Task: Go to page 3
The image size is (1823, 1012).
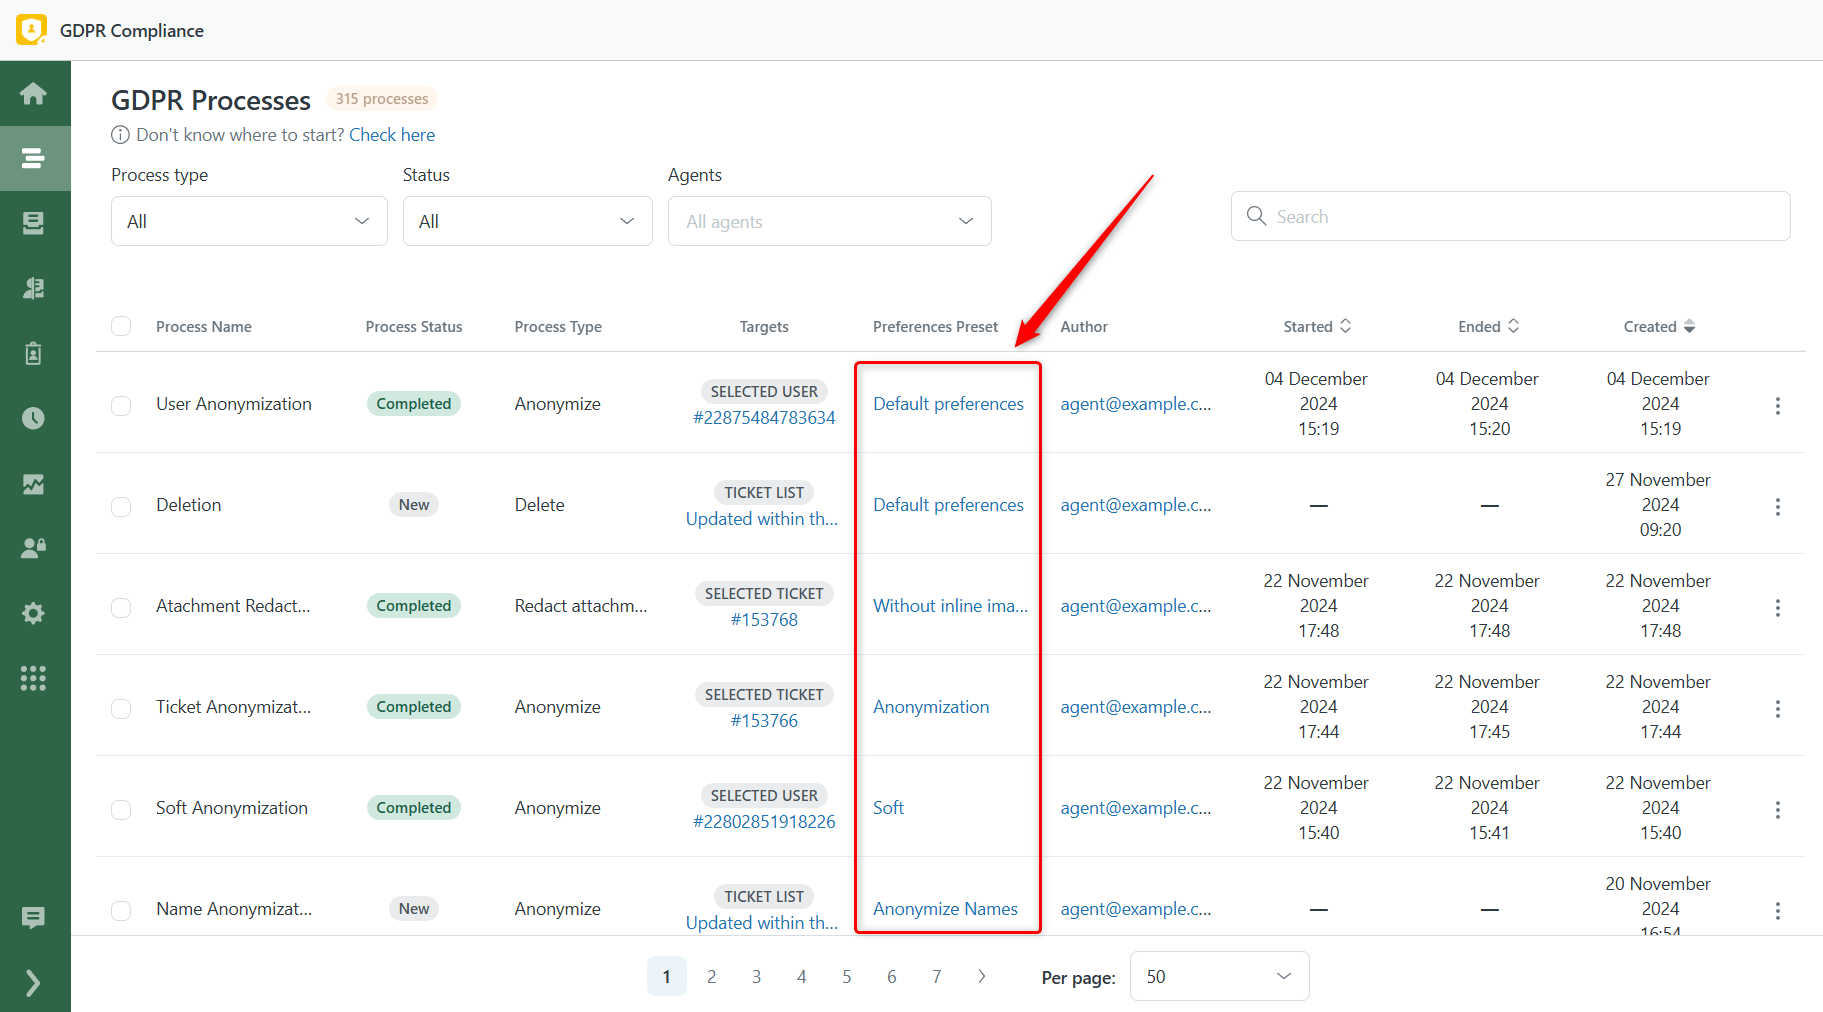Action: pos(757,976)
